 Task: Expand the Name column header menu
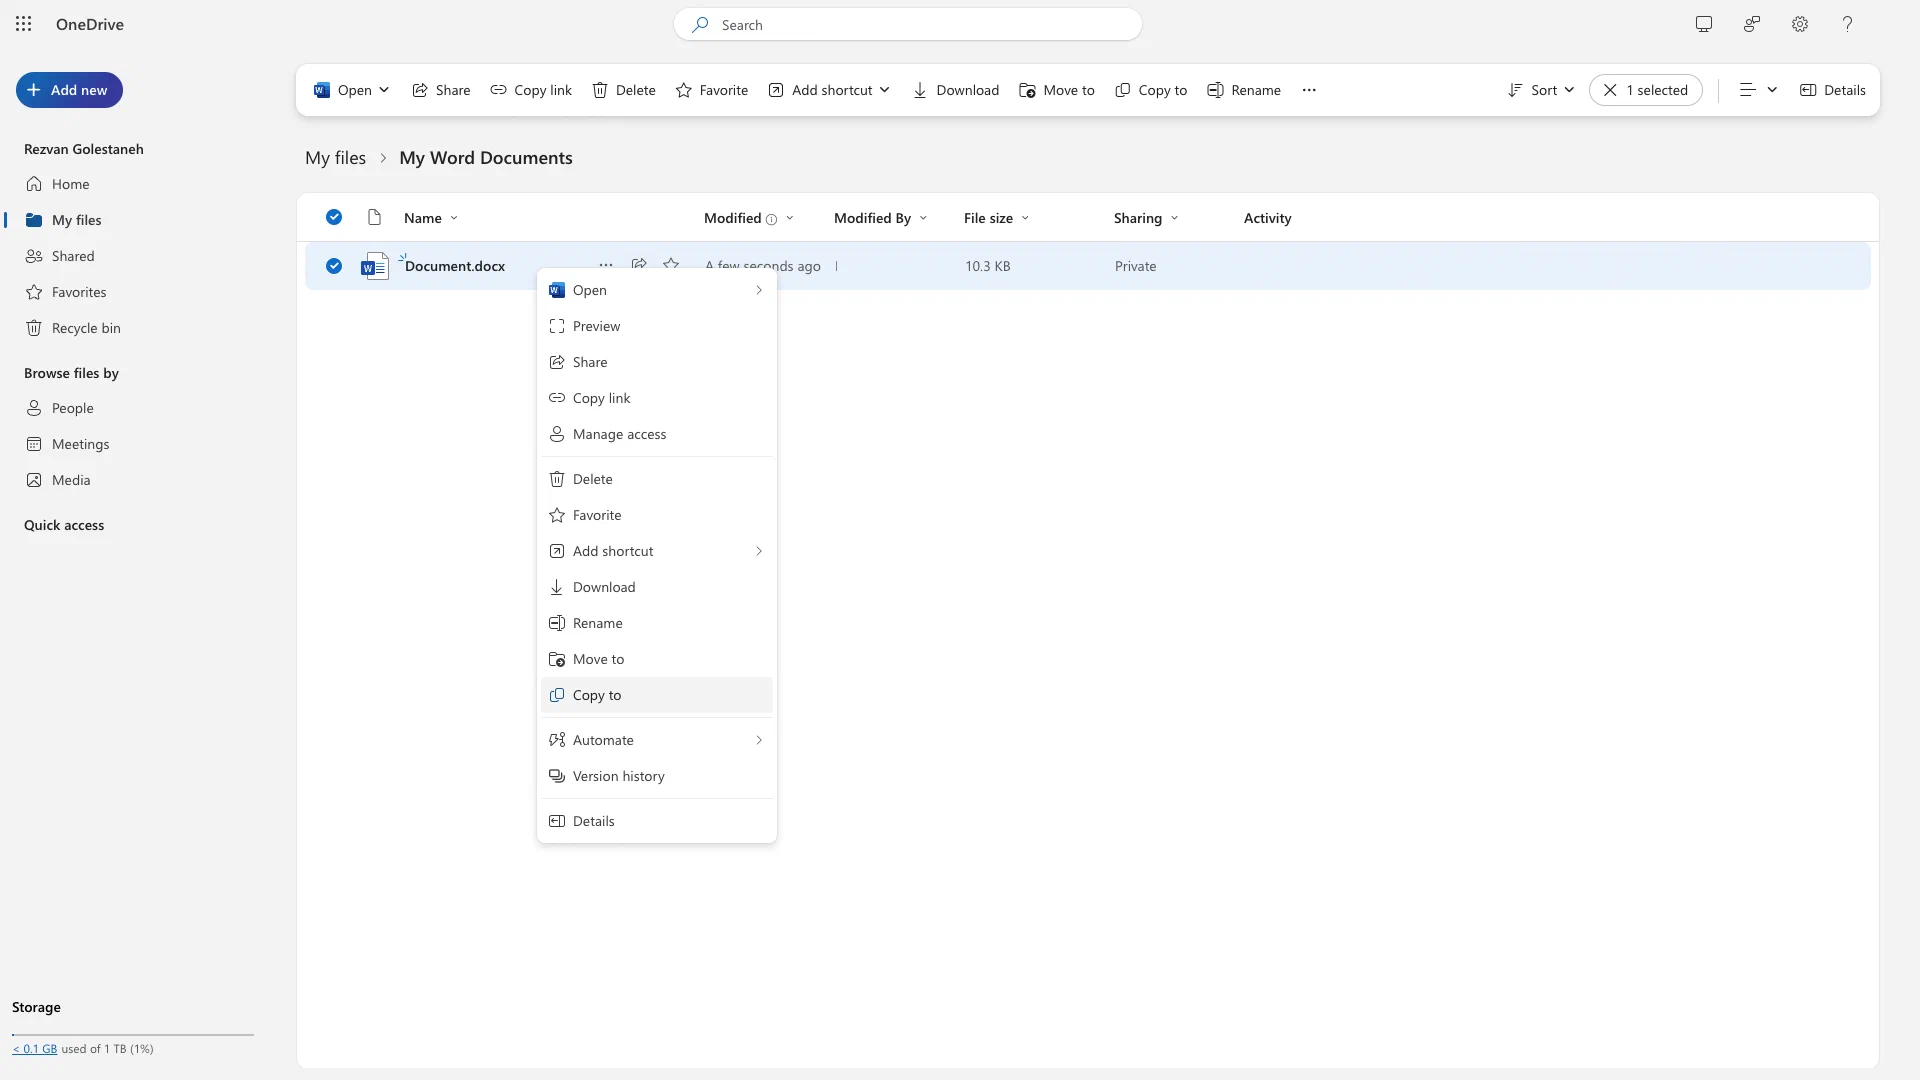click(454, 218)
